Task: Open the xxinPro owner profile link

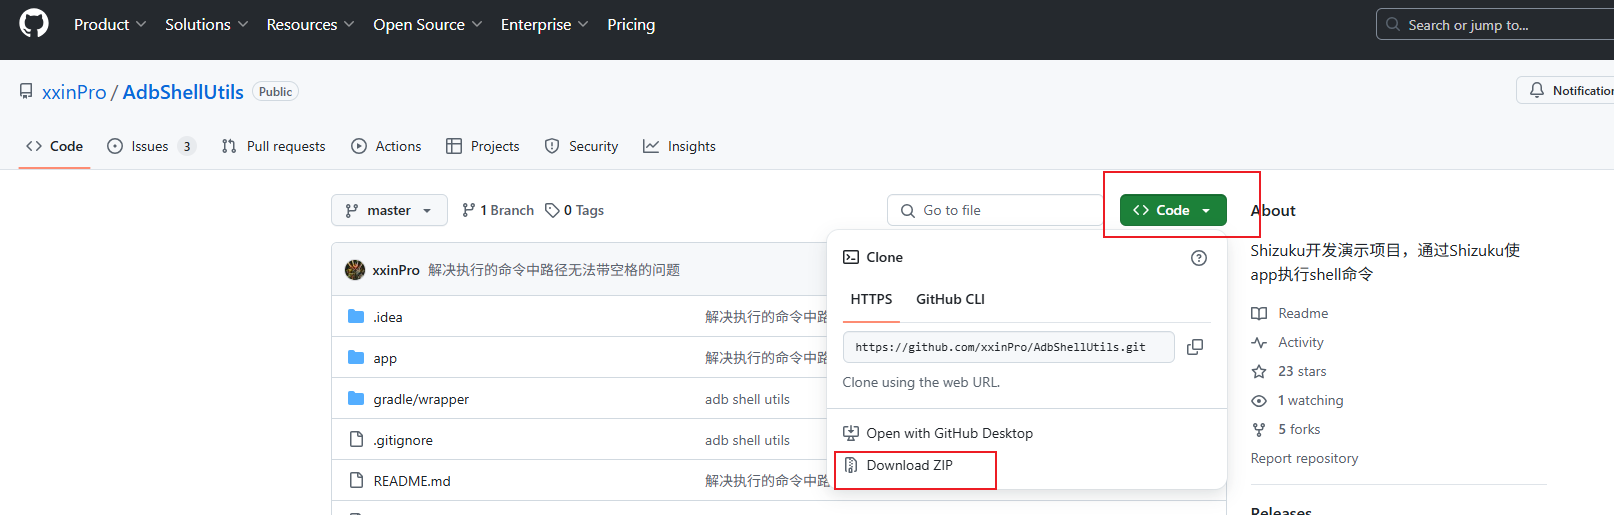Action: 74,92
